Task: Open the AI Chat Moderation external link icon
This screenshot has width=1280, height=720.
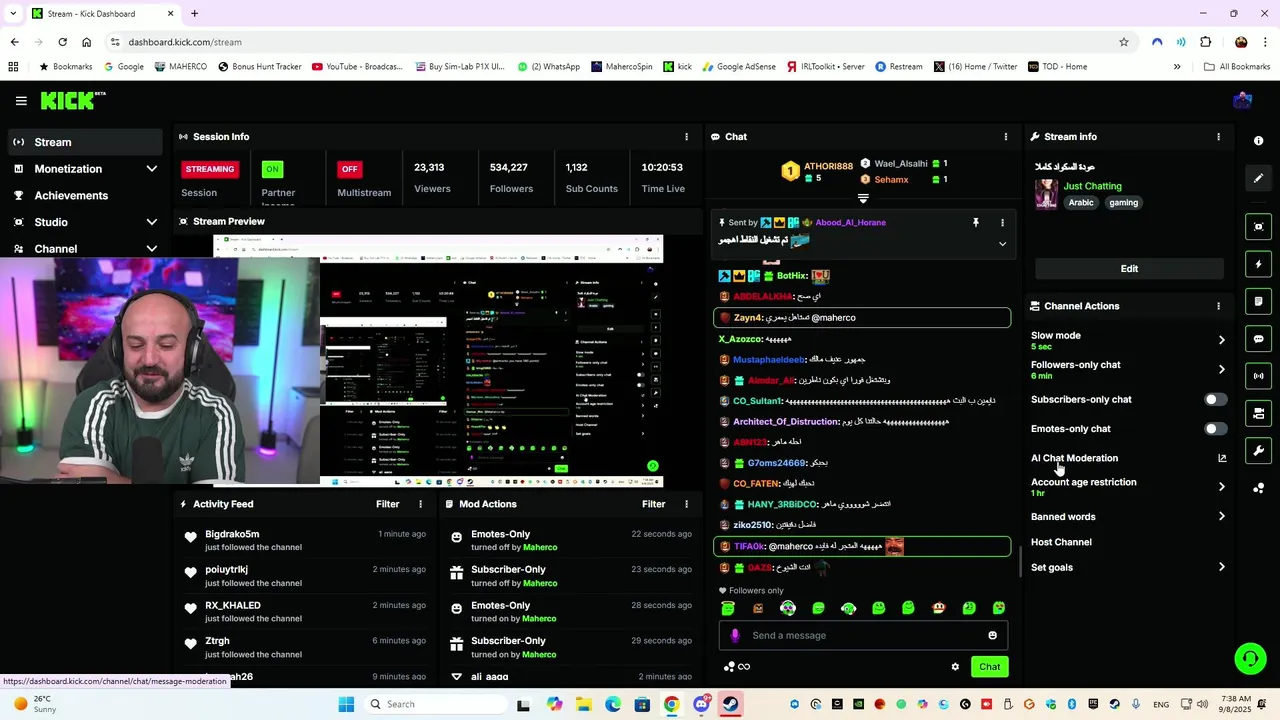Action: (x=1222, y=458)
